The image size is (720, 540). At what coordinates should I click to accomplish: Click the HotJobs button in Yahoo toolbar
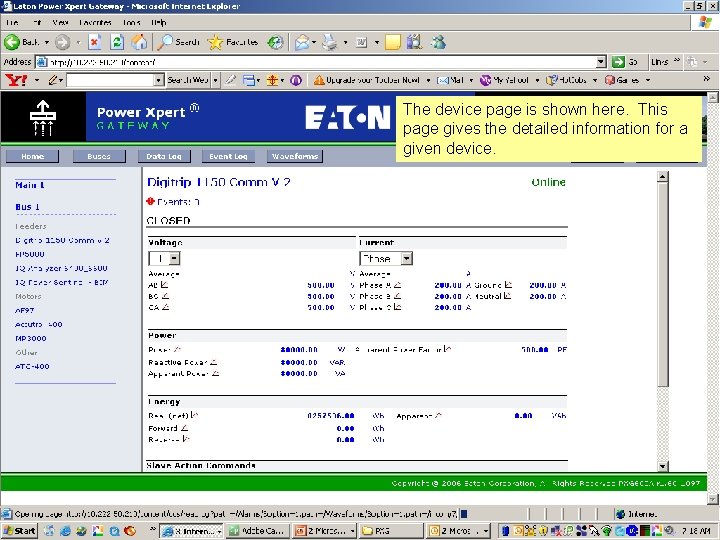pyautogui.click(x=567, y=80)
